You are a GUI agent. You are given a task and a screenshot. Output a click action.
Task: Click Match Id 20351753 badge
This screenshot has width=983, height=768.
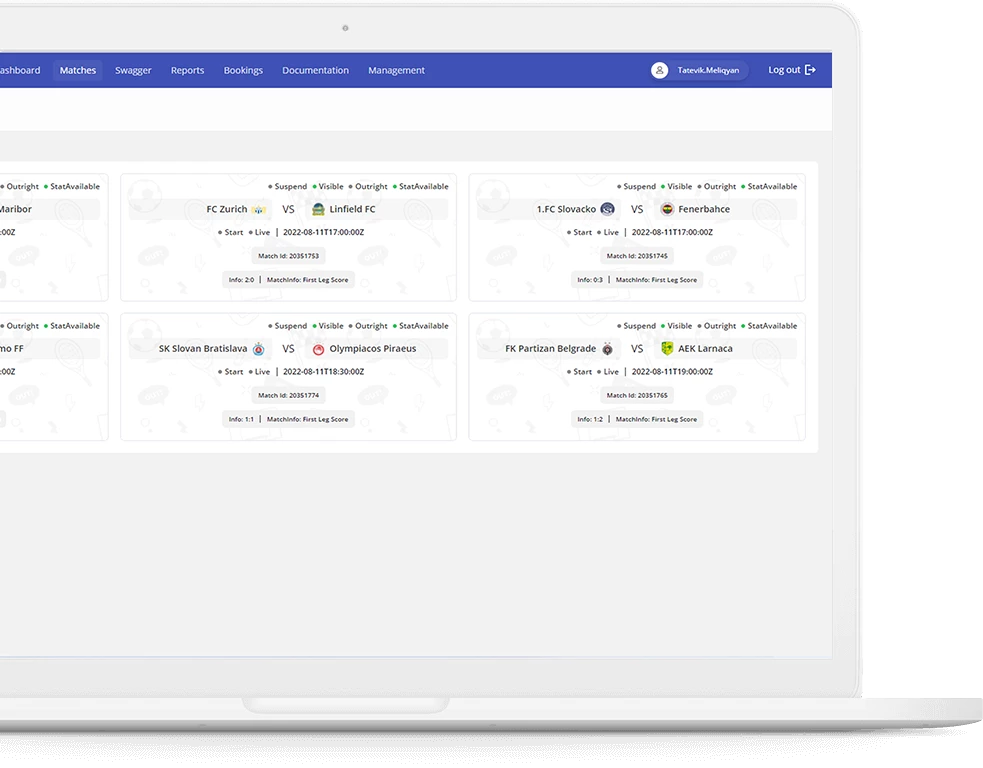(x=289, y=255)
